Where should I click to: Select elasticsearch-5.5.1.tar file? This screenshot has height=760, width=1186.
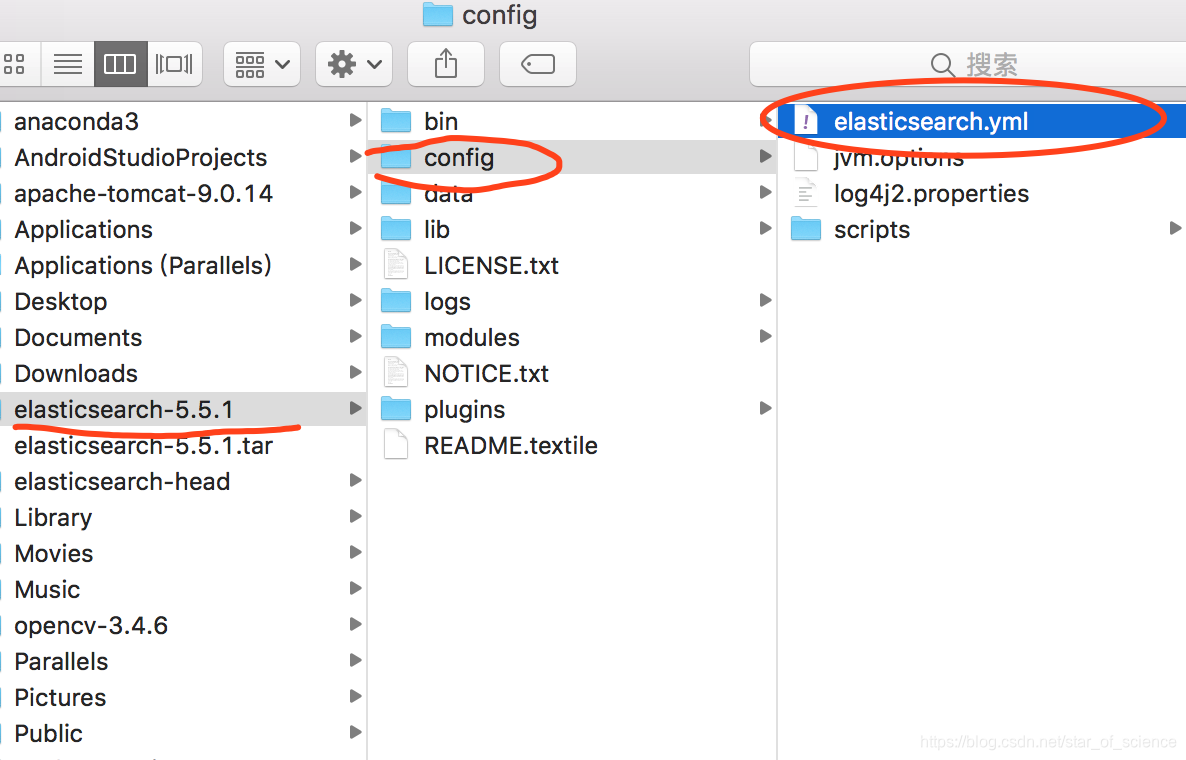(183, 445)
